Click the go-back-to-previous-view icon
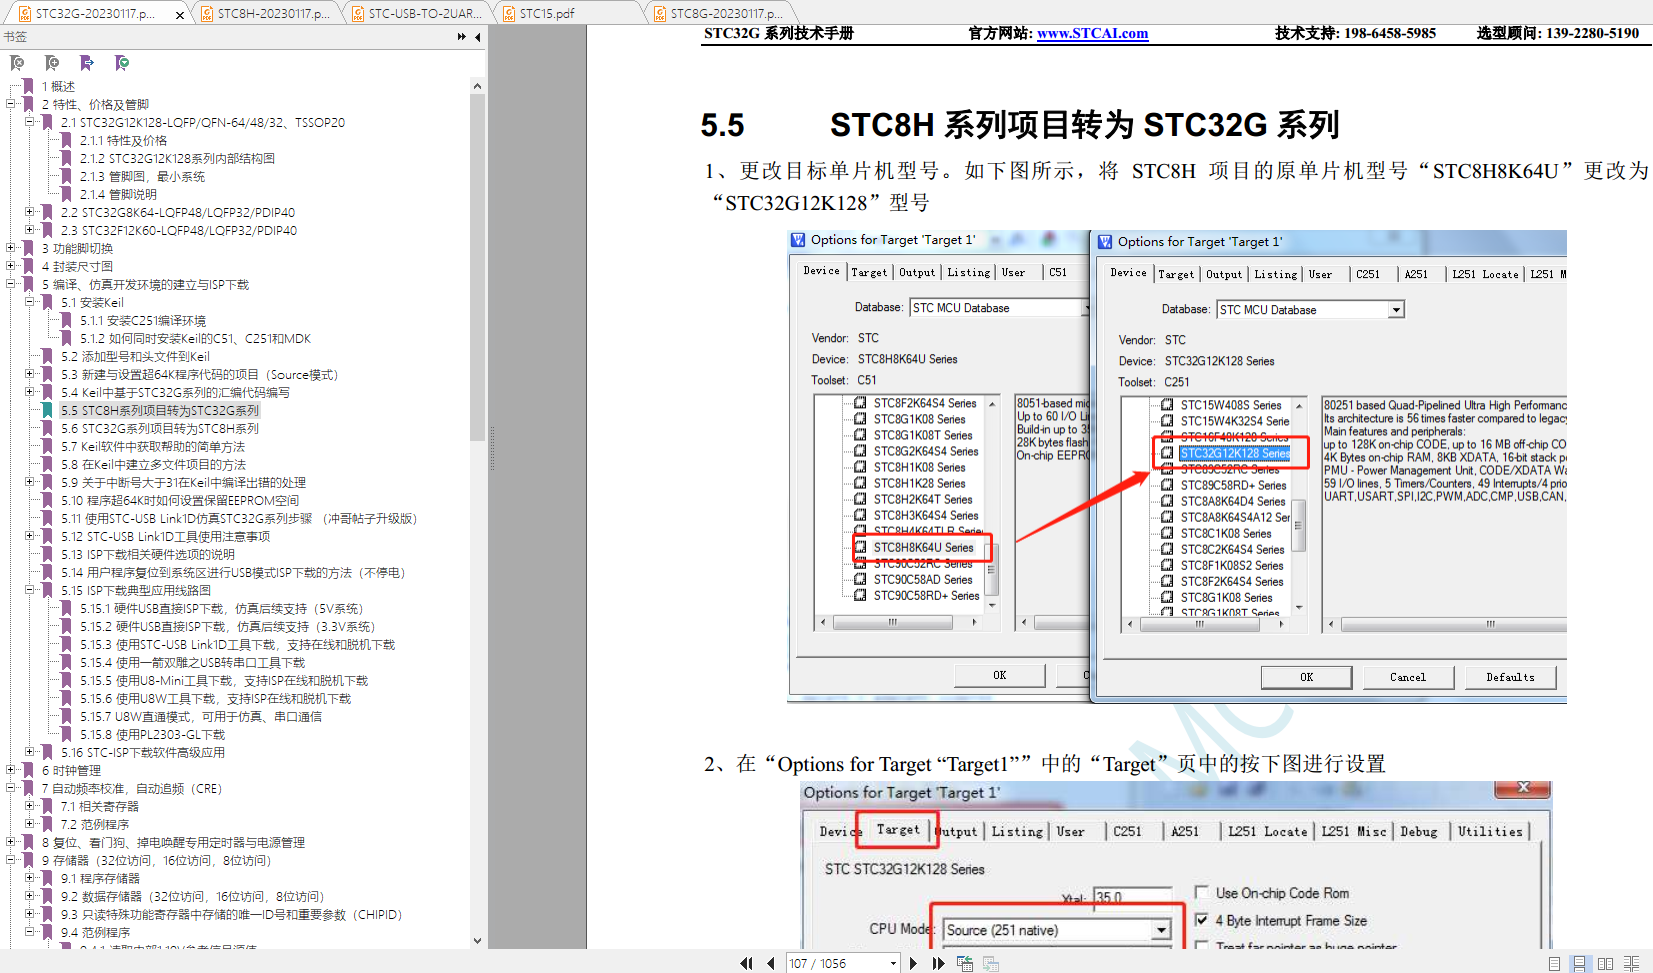Image resolution: width=1653 pixels, height=973 pixels. click(x=964, y=963)
